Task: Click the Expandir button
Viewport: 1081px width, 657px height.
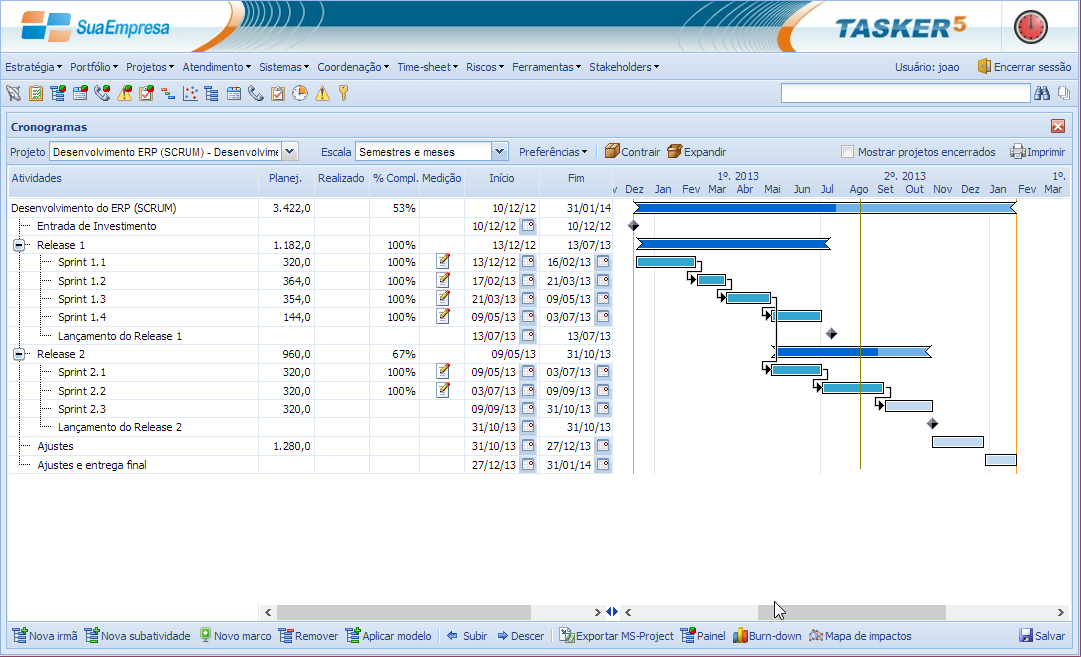Action: 696,152
